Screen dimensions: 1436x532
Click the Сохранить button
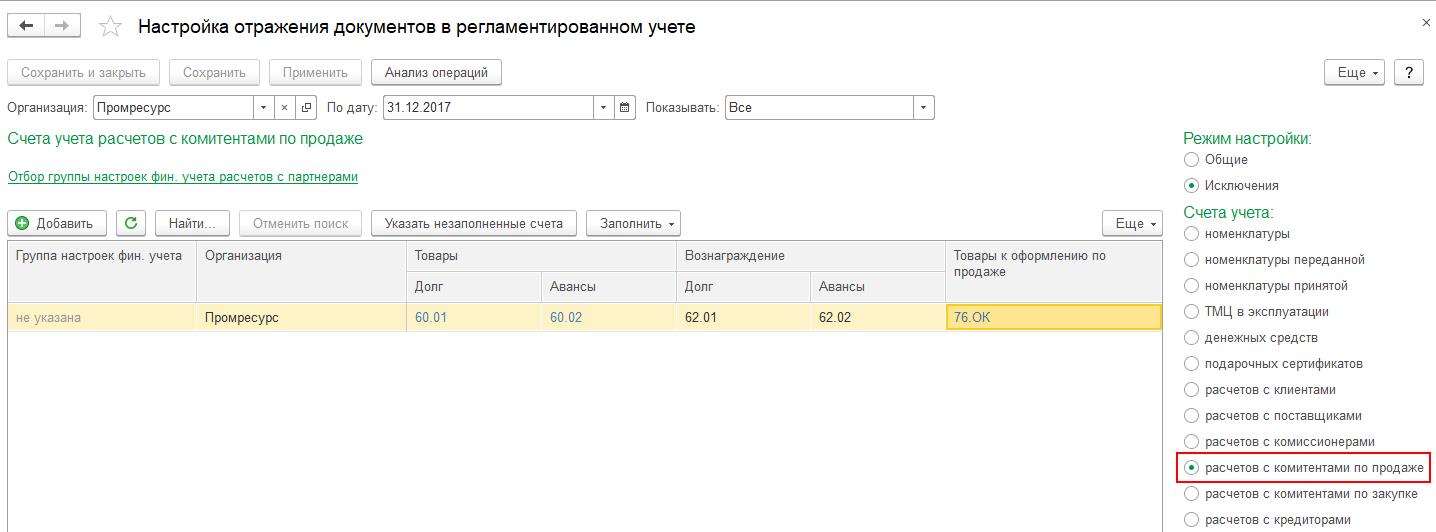214,72
